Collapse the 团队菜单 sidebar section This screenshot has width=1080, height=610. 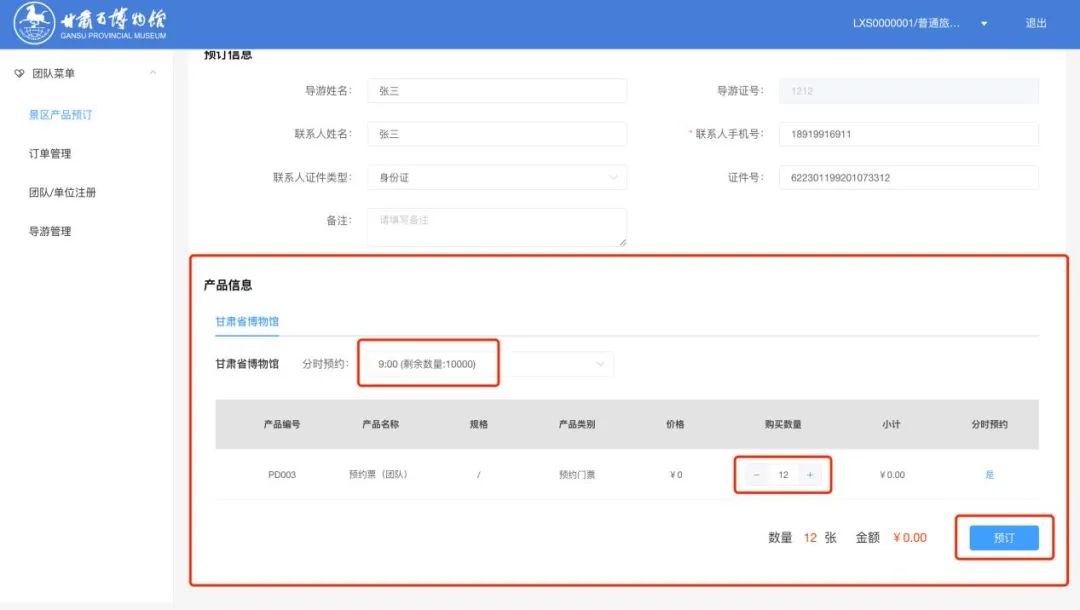pyautogui.click(x=153, y=72)
